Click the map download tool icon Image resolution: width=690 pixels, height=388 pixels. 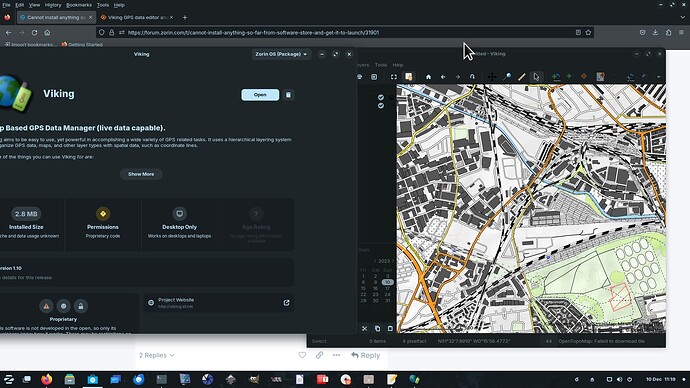pyautogui.click(x=600, y=77)
